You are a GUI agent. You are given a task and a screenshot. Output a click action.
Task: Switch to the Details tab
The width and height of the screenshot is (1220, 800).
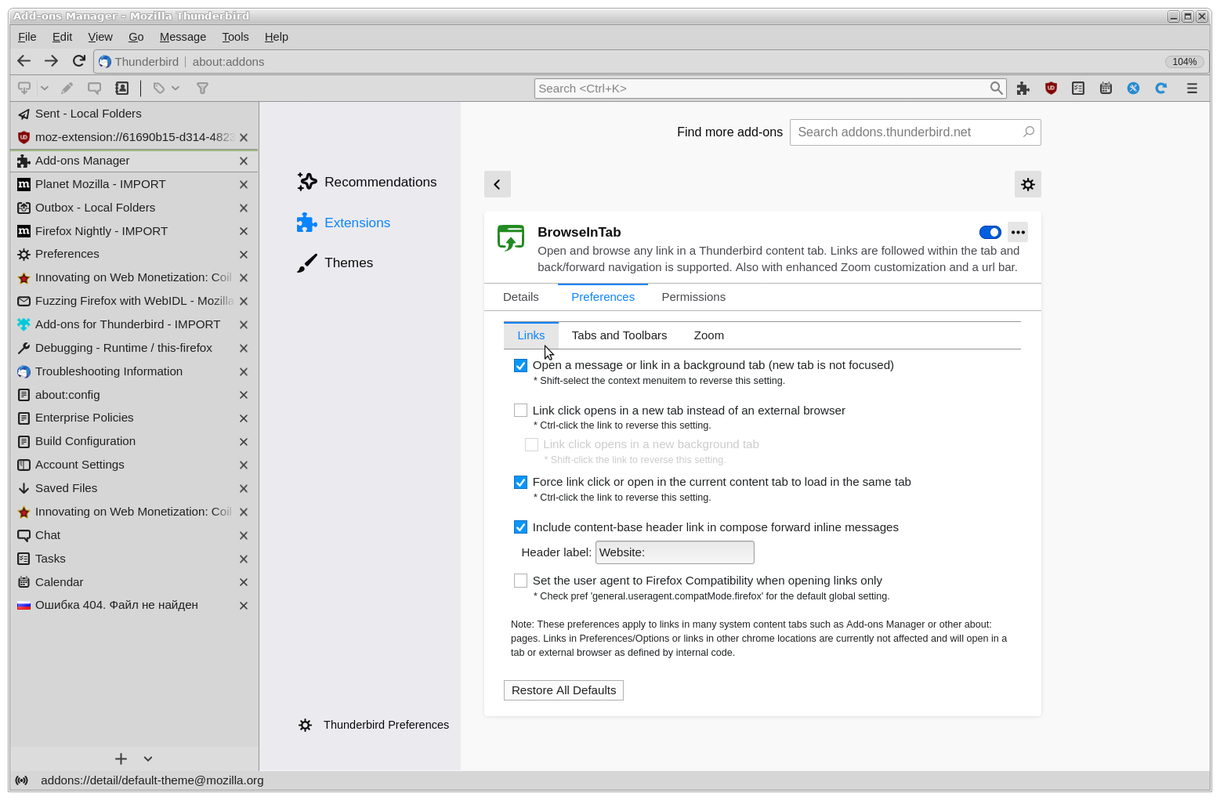[x=521, y=297]
